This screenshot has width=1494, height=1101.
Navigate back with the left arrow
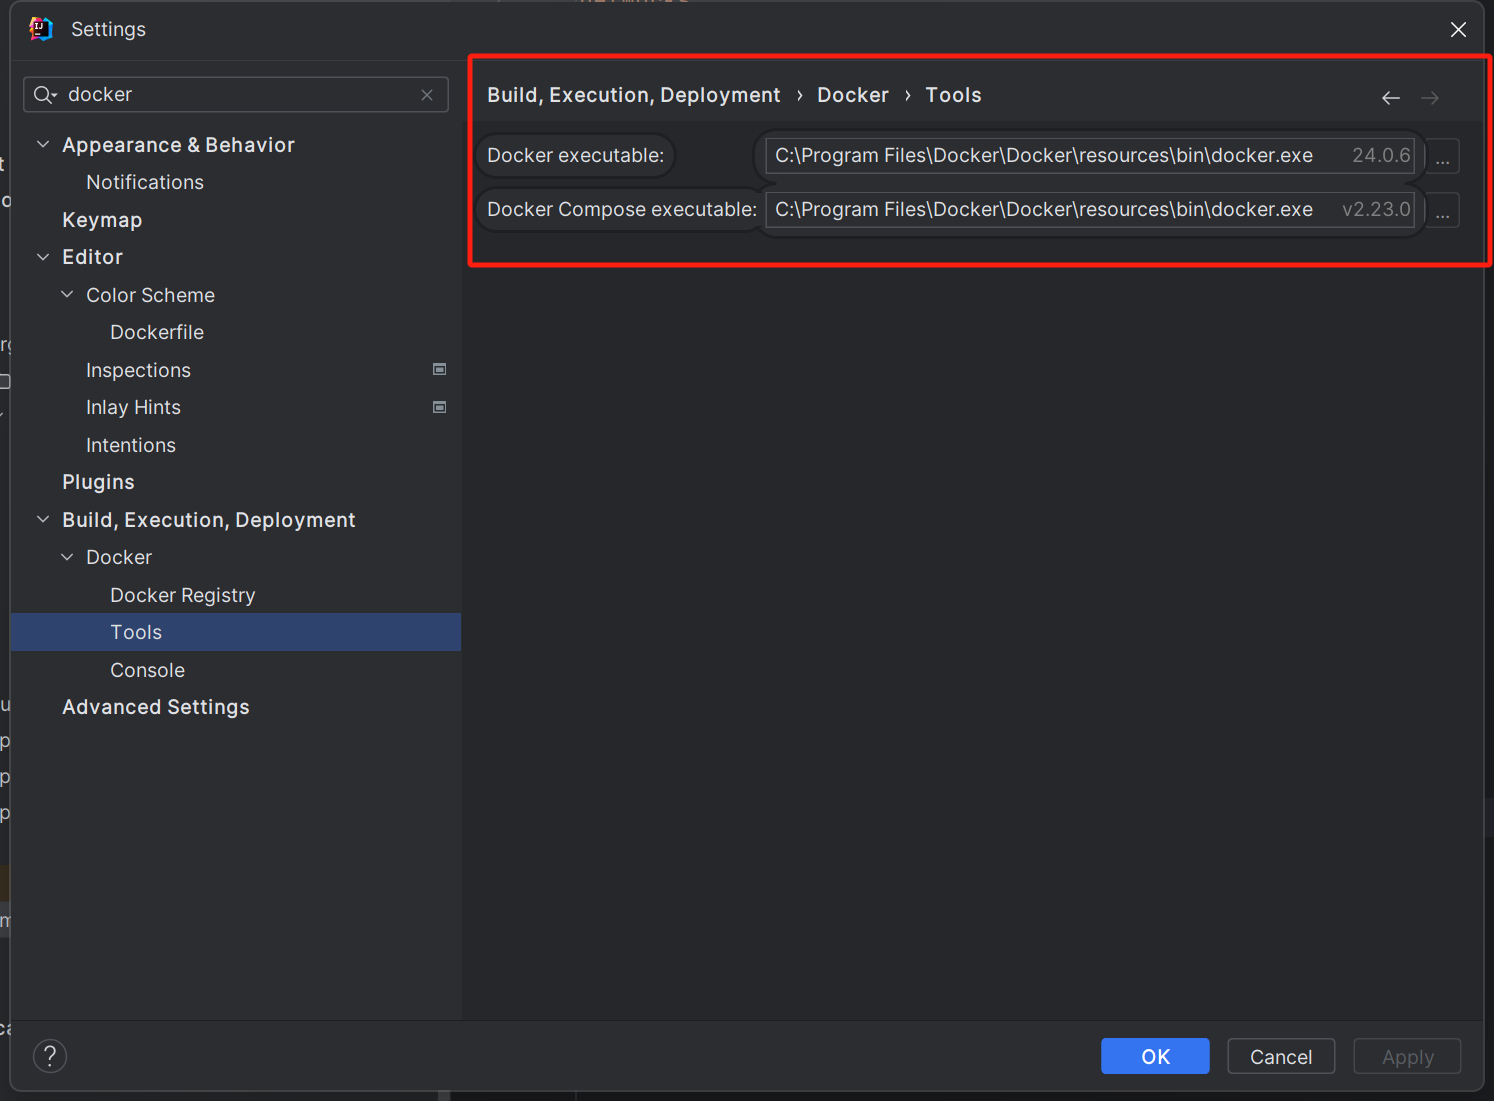[1390, 98]
